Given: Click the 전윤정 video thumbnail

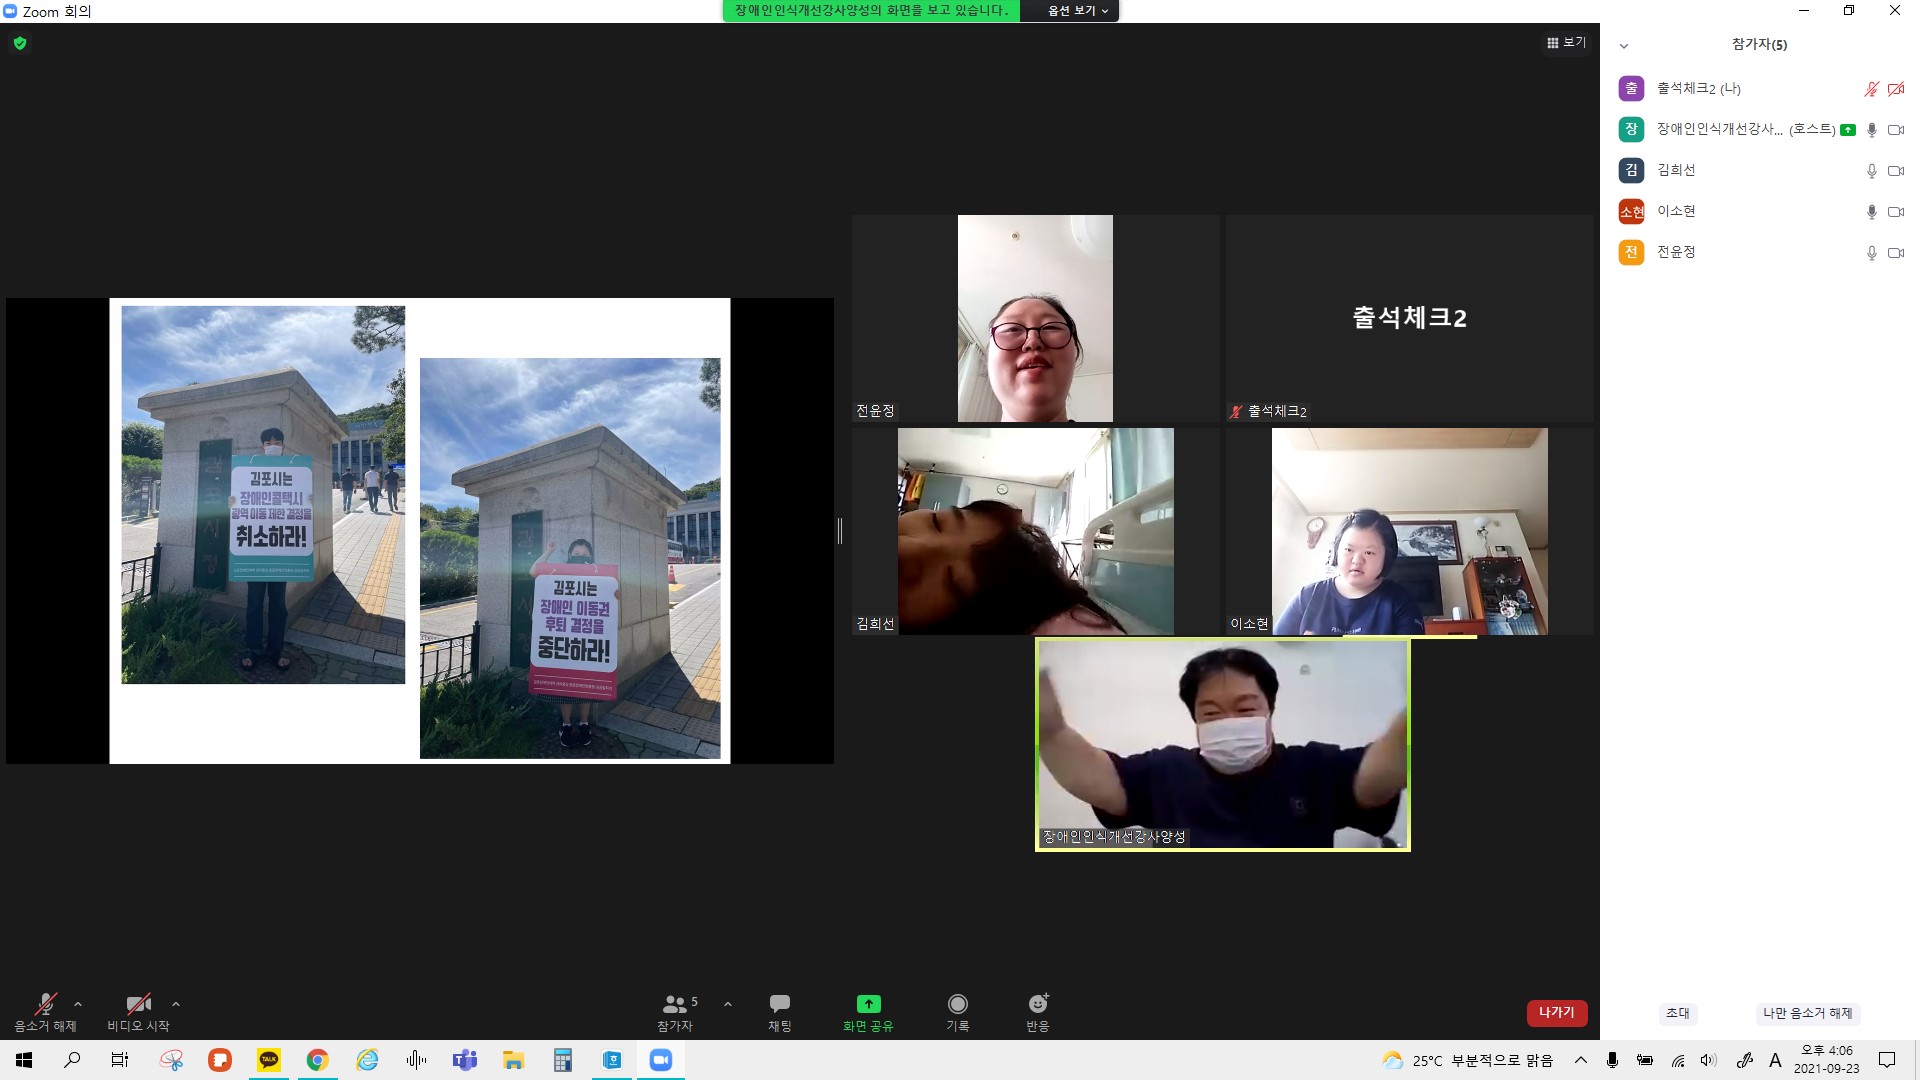Looking at the screenshot, I should pos(1035,318).
